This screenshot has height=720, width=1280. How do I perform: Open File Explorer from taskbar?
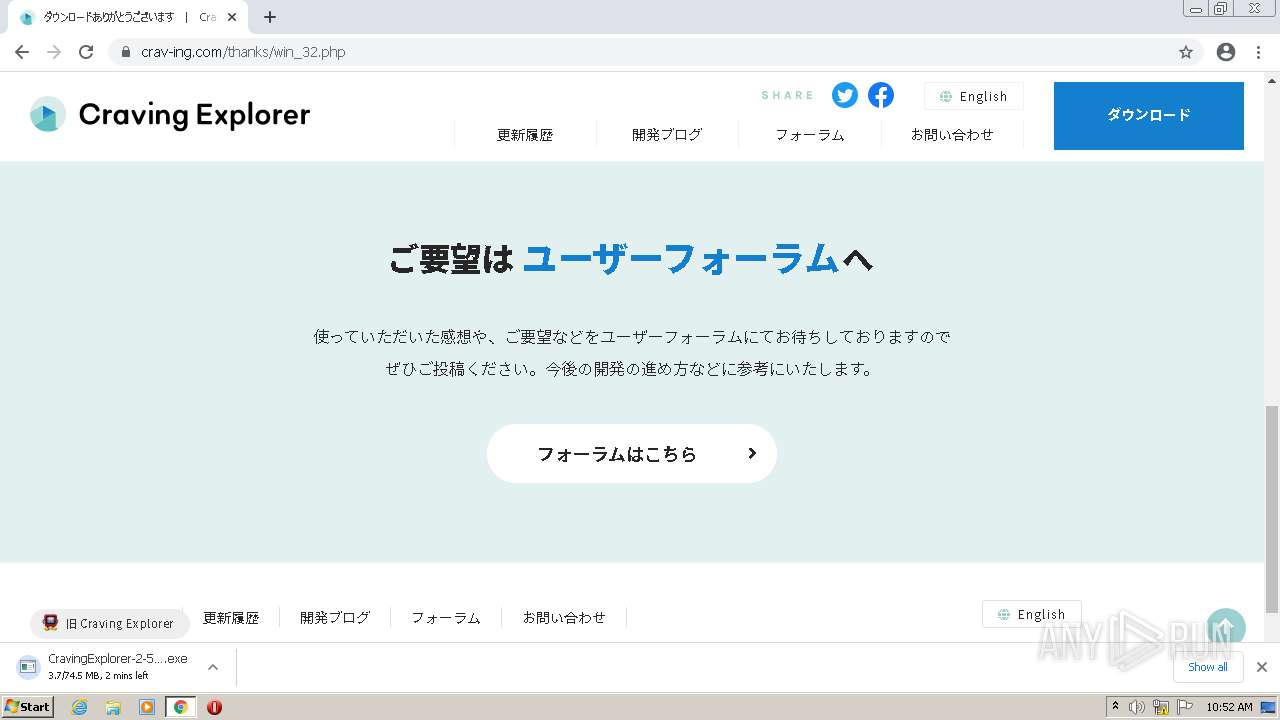113,707
